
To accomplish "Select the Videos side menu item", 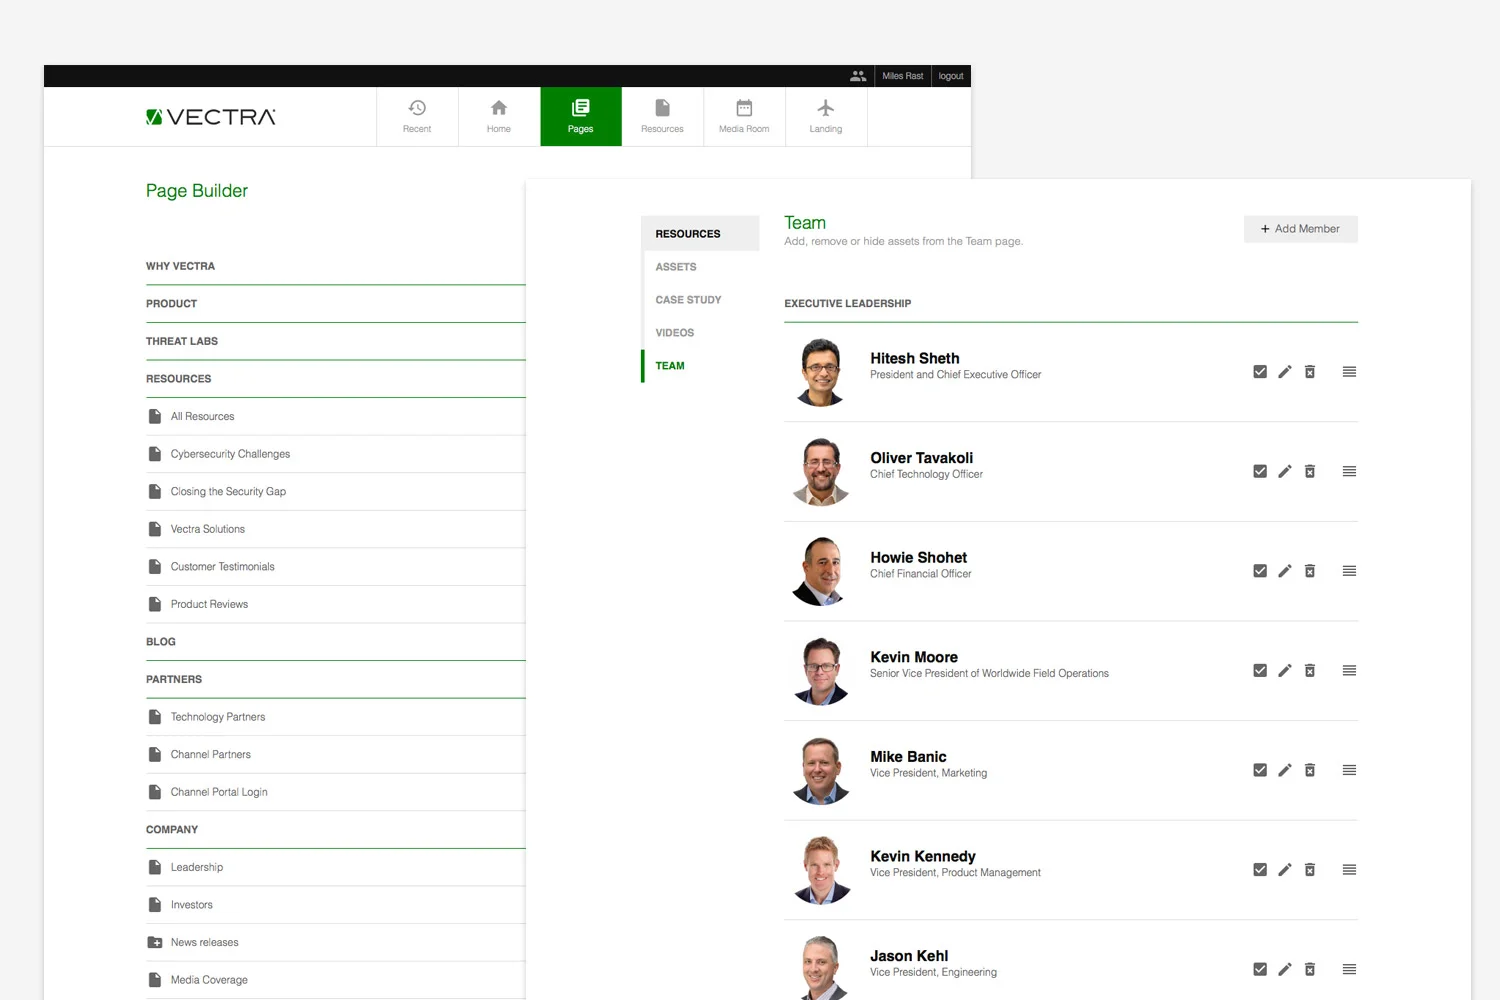I will tap(675, 333).
